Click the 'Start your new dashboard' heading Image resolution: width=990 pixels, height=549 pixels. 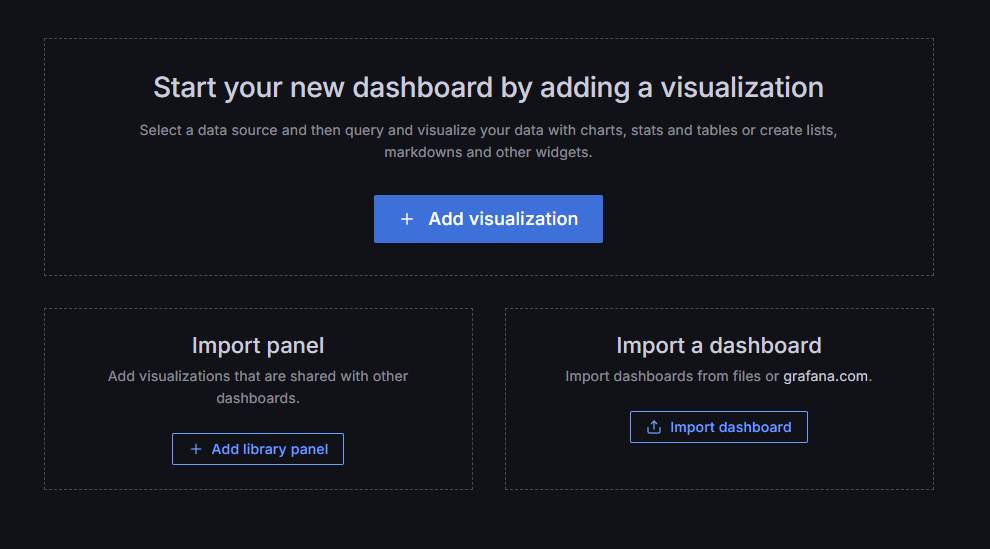488,87
